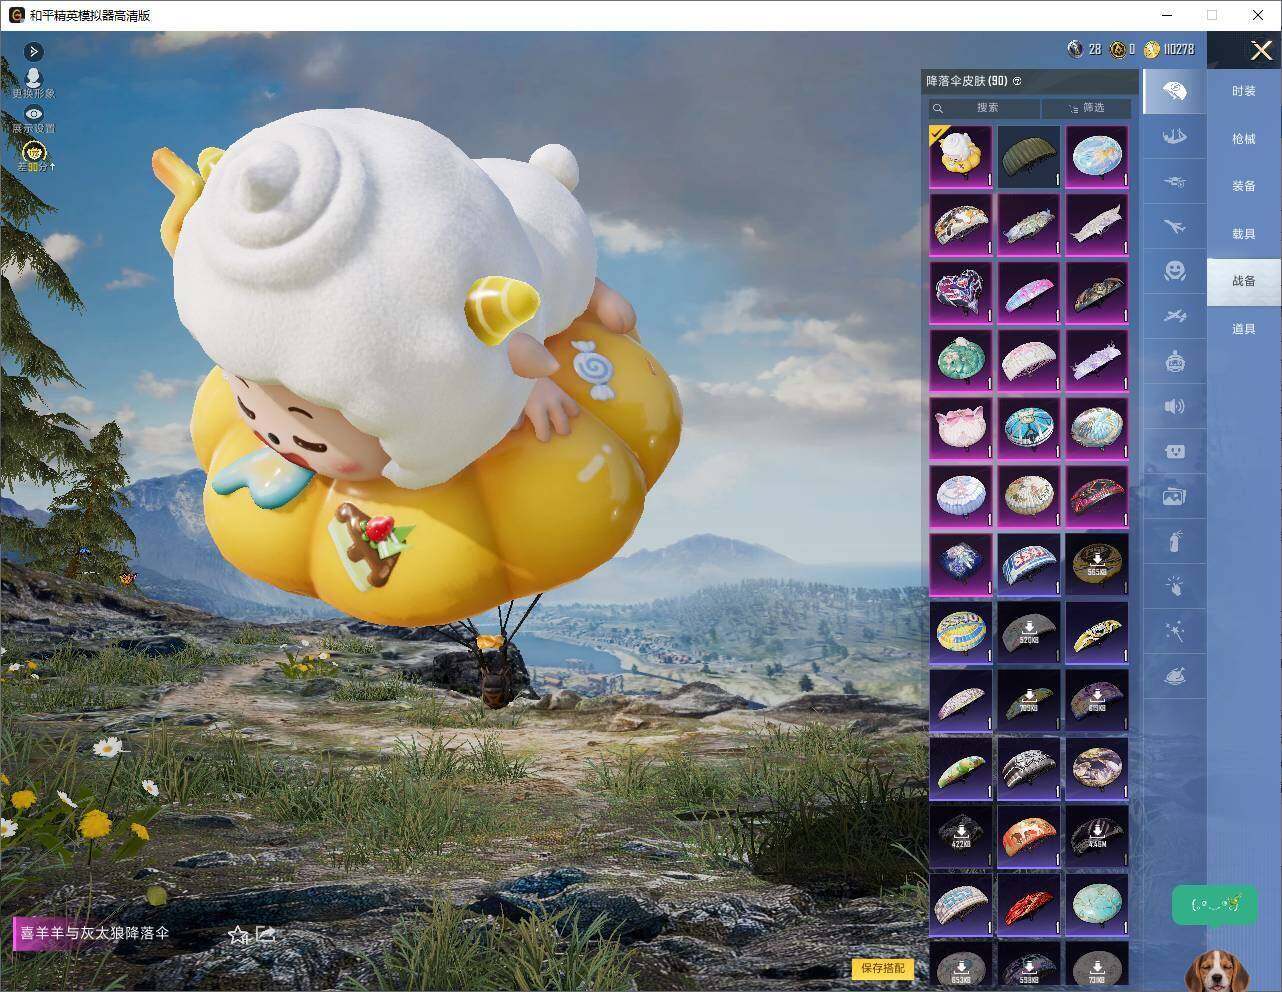The width and height of the screenshot is (1282, 992).
Task: Open the satellite category icon
Action: [x=1174, y=316]
